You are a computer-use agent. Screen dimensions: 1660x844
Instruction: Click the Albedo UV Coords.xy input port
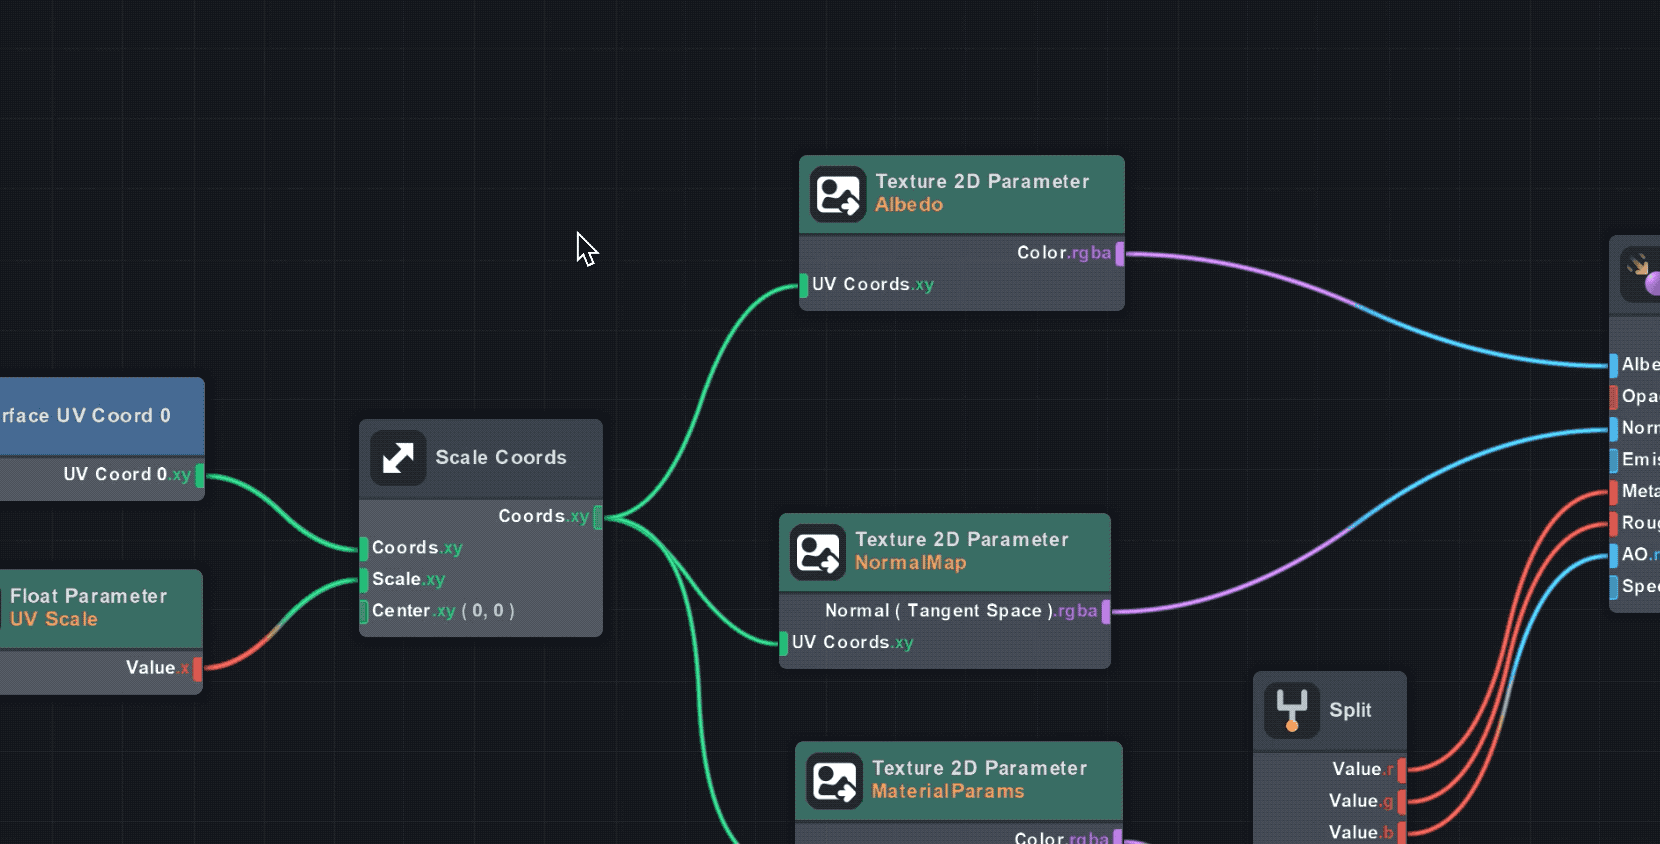804,285
